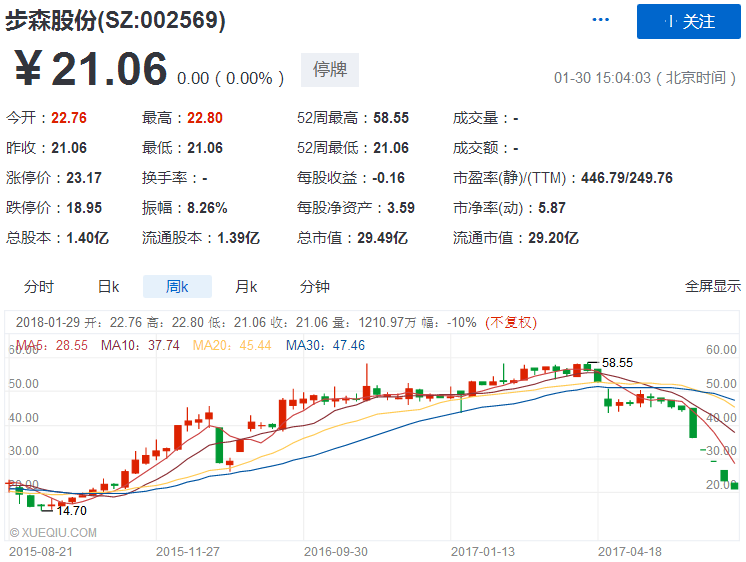Click the 每股净资产 value 3.59
The image size is (746, 562).
401,207
